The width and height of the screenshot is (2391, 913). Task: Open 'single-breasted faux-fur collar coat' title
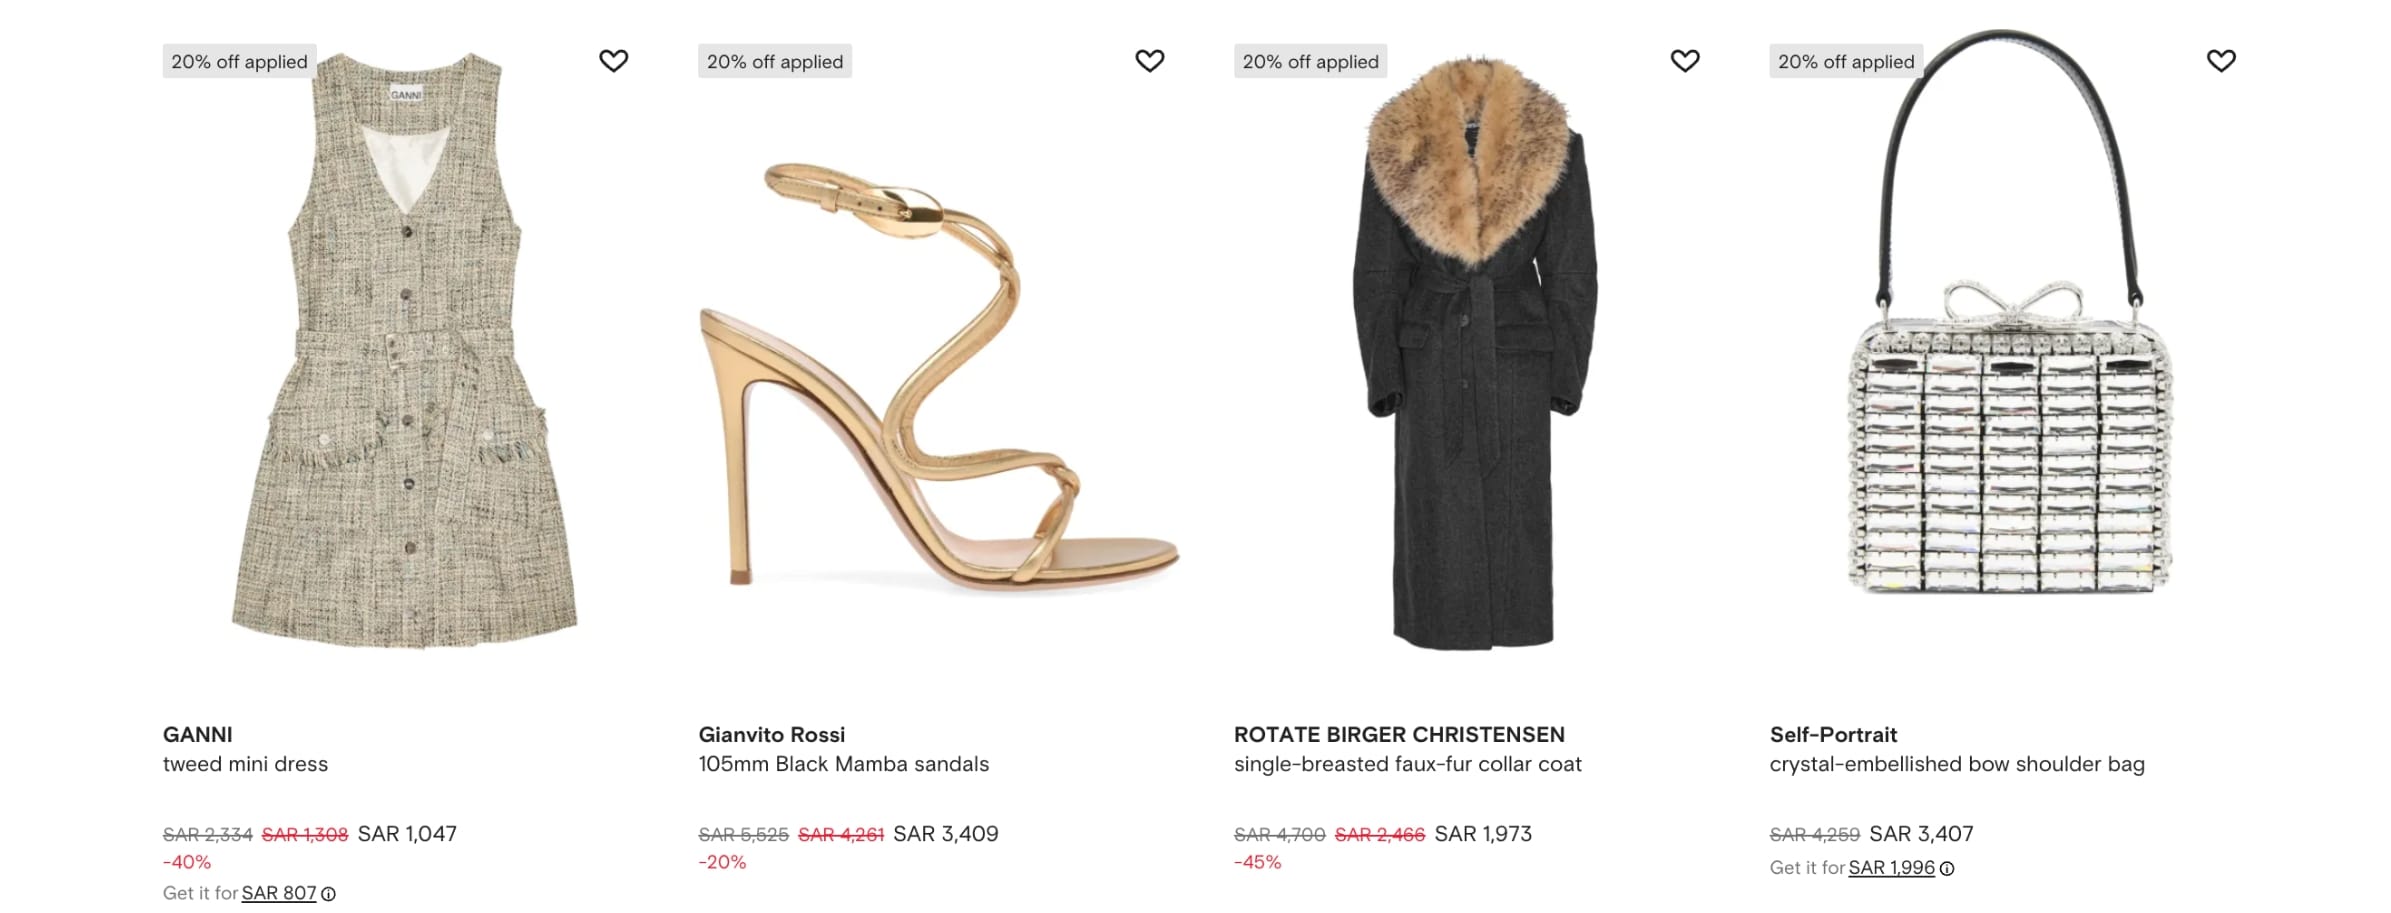(1407, 764)
